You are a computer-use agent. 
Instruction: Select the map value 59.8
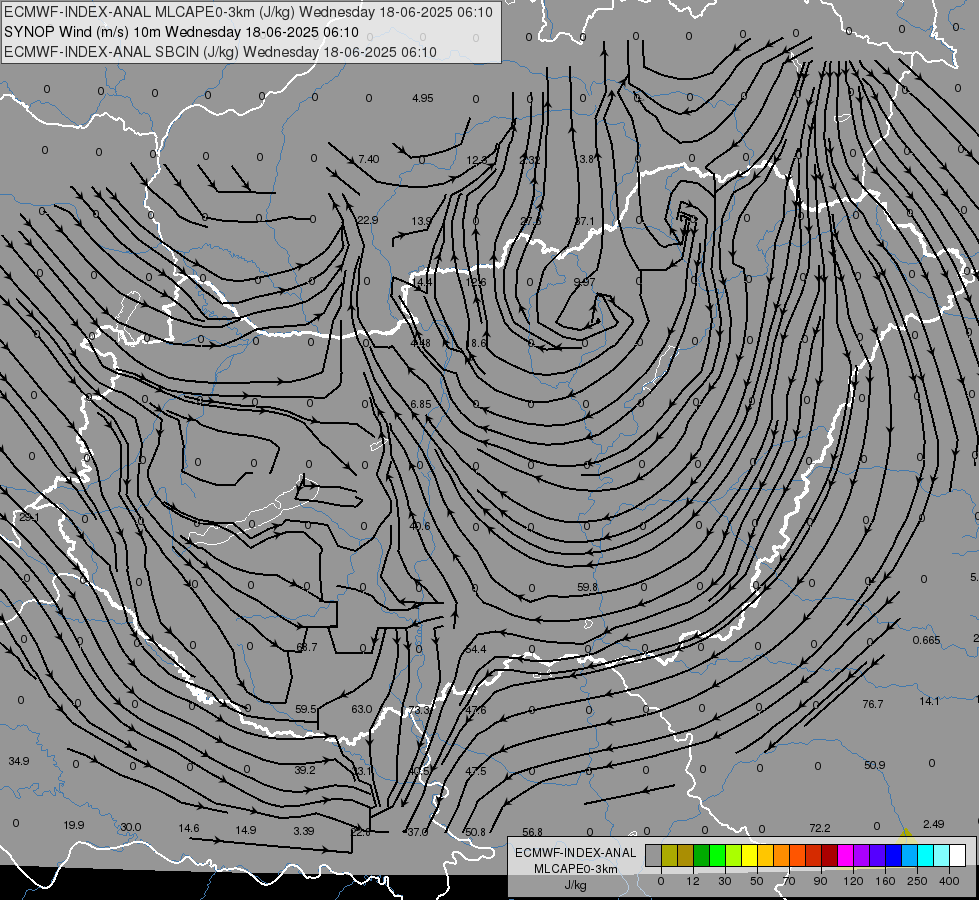tap(587, 587)
